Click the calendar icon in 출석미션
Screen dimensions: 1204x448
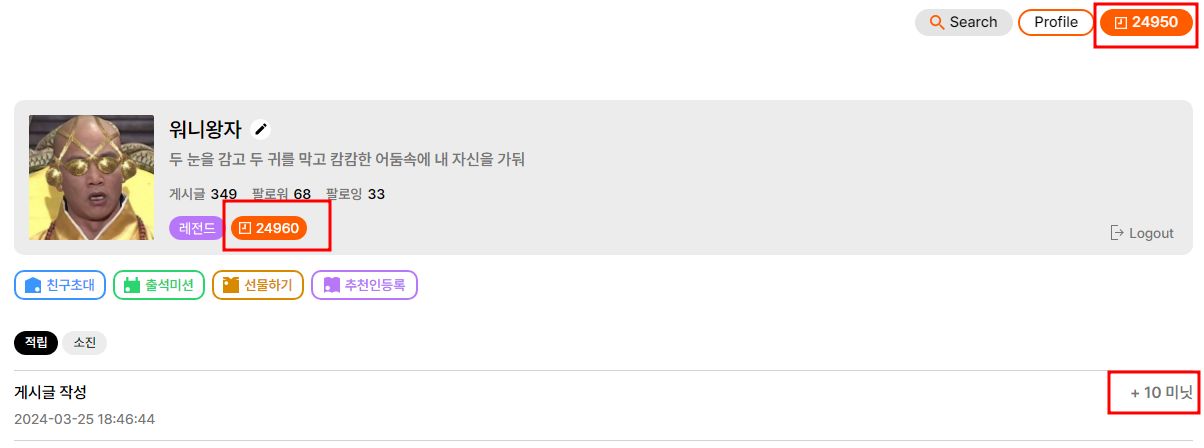pyautogui.click(x=131, y=285)
